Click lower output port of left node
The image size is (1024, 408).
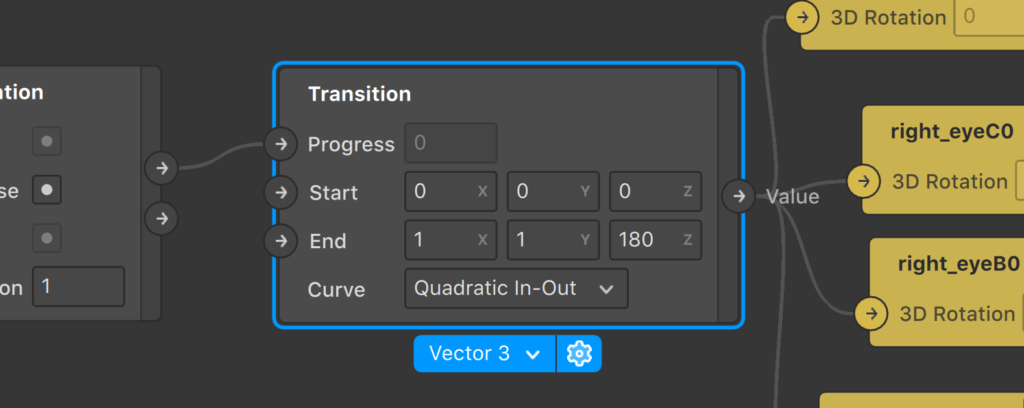(x=161, y=217)
